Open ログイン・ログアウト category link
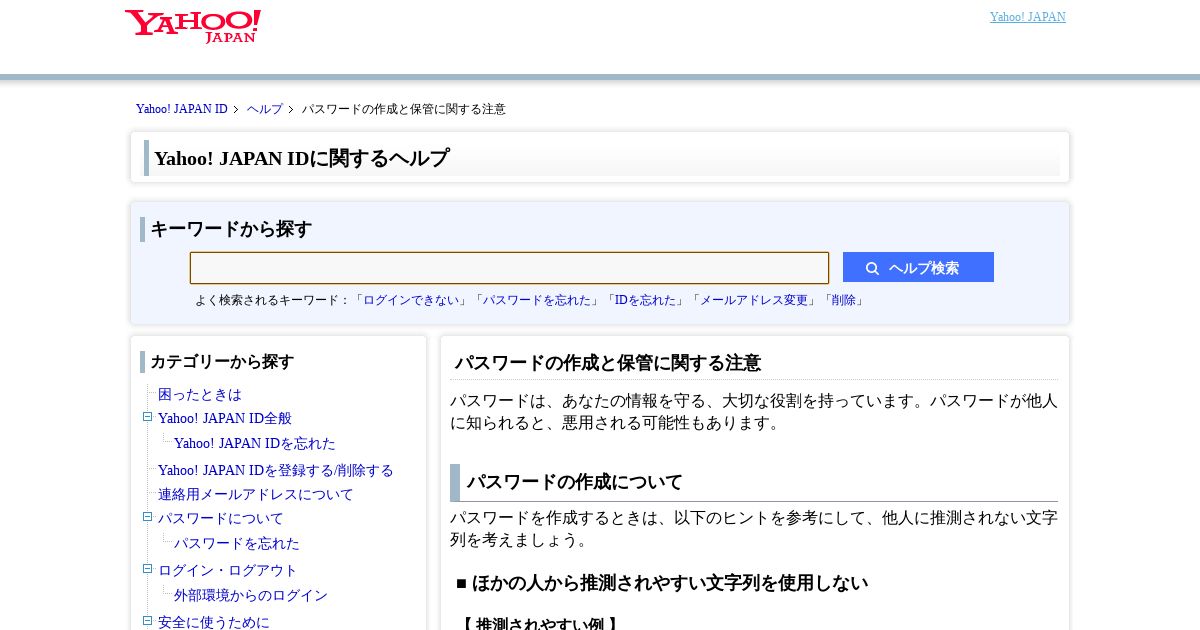1200x630 pixels. point(228,571)
